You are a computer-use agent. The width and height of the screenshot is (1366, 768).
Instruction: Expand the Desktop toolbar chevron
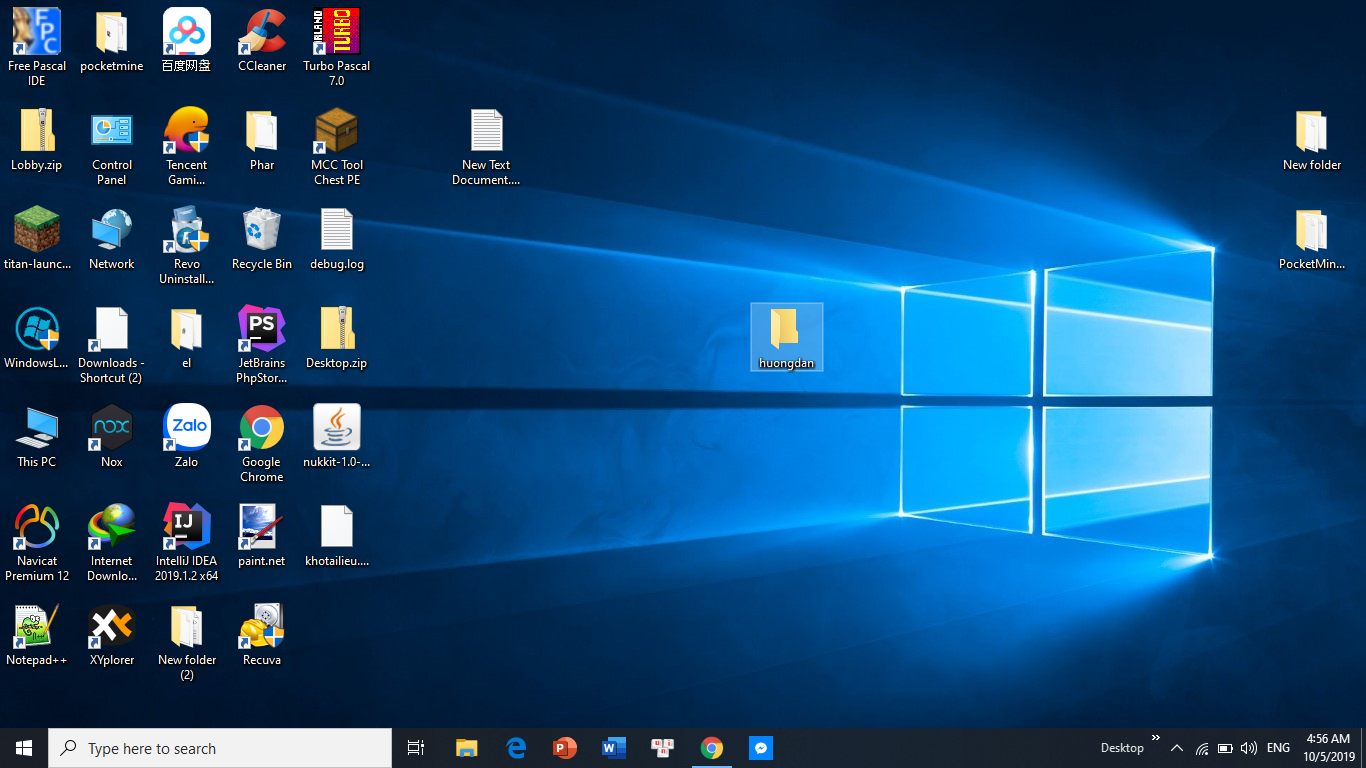coord(1156,739)
